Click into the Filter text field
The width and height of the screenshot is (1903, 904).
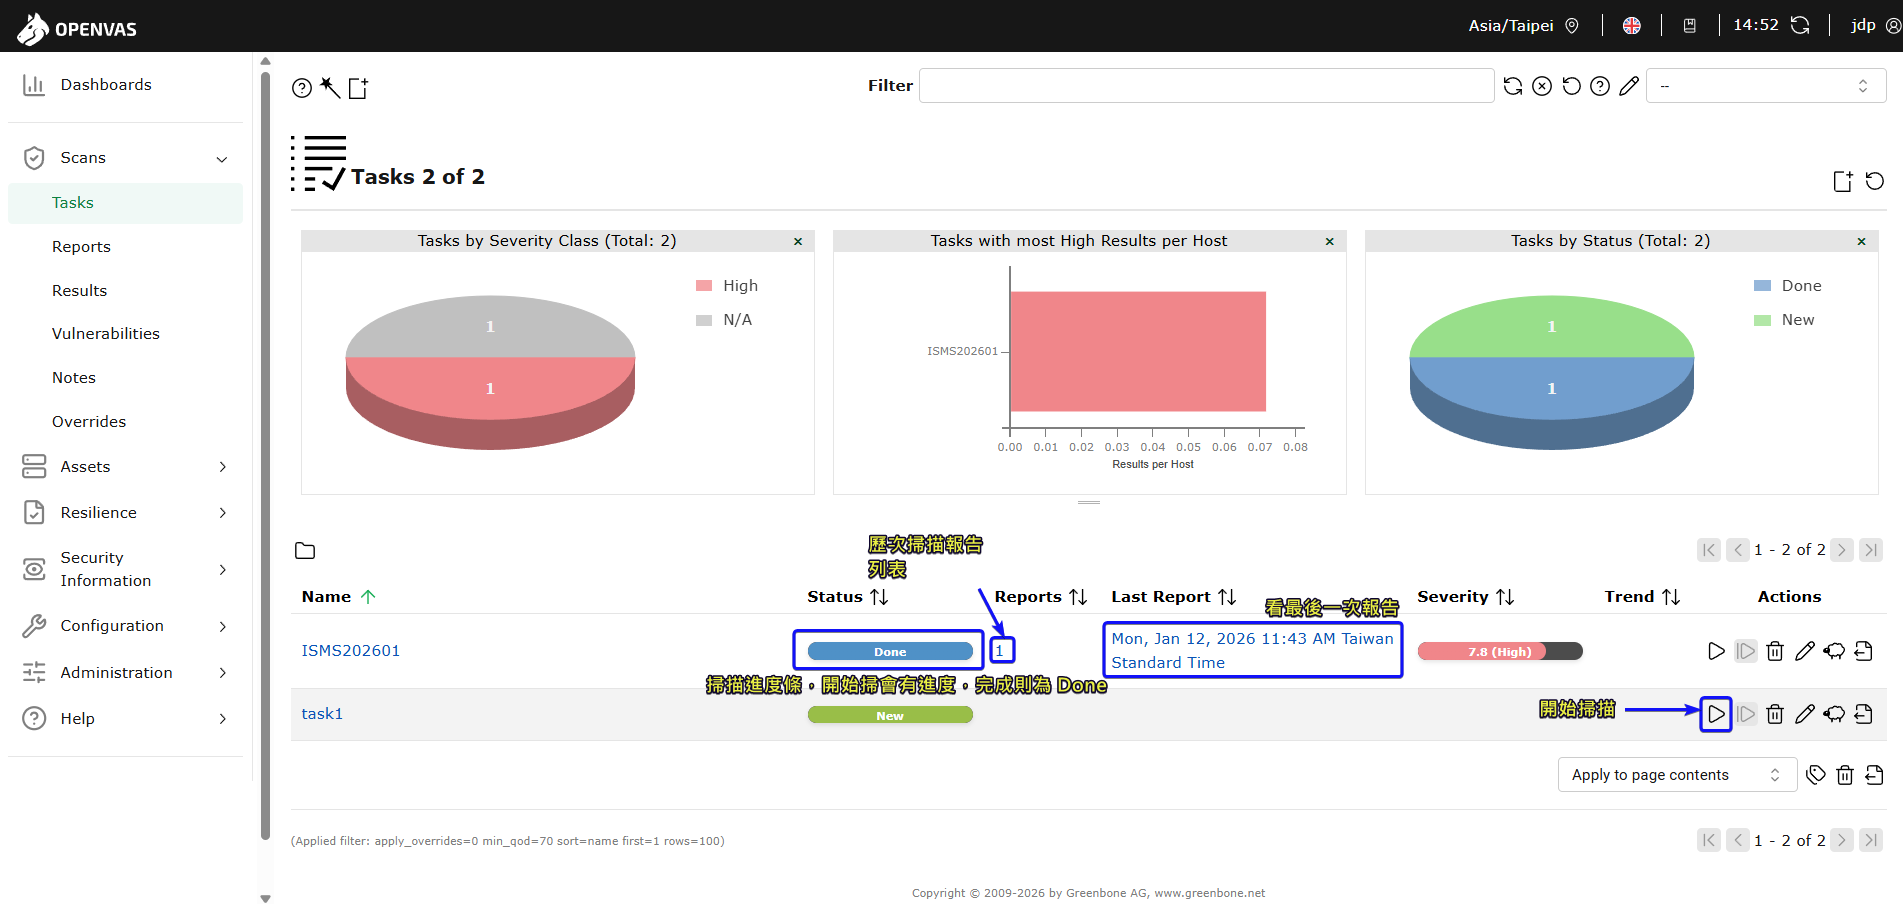1205,86
